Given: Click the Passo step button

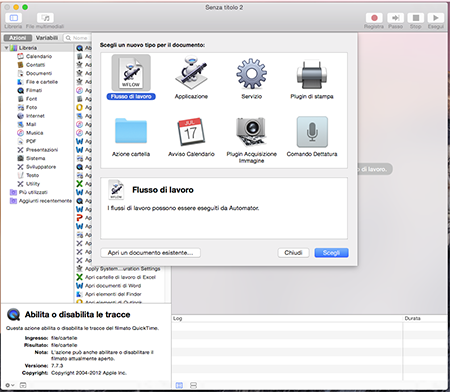Looking at the screenshot, I should click(396, 18).
